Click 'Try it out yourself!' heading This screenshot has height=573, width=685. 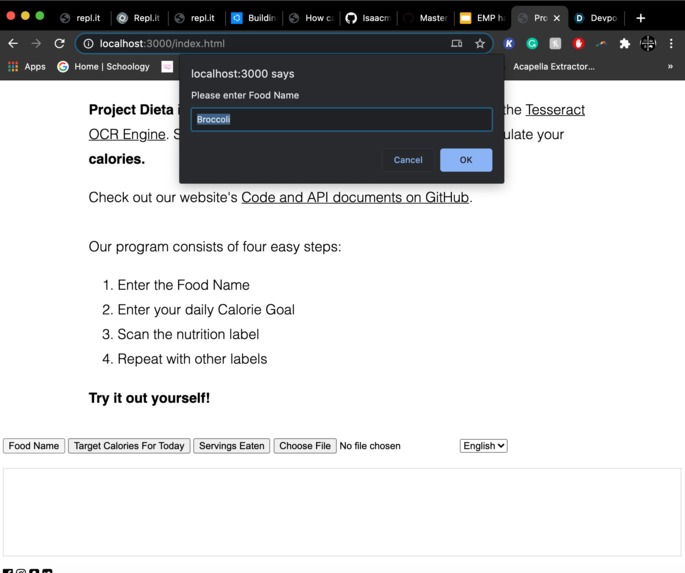(149, 398)
